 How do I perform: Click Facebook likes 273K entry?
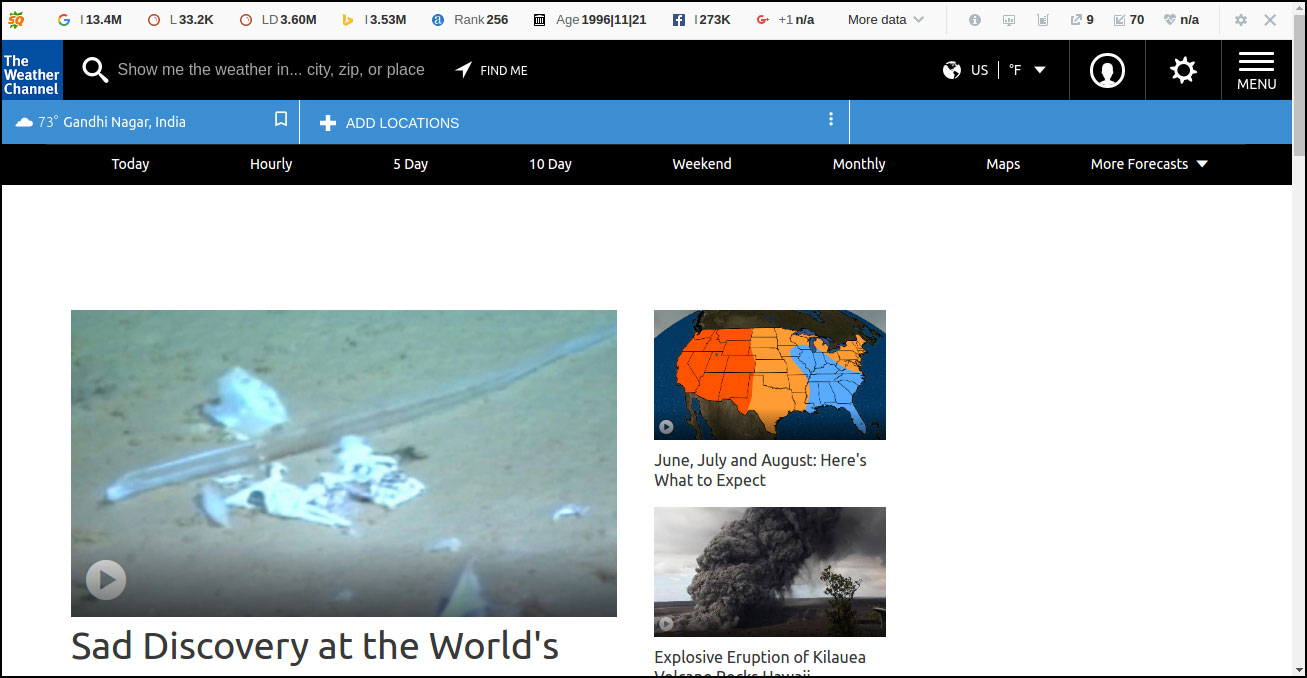(701, 19)
